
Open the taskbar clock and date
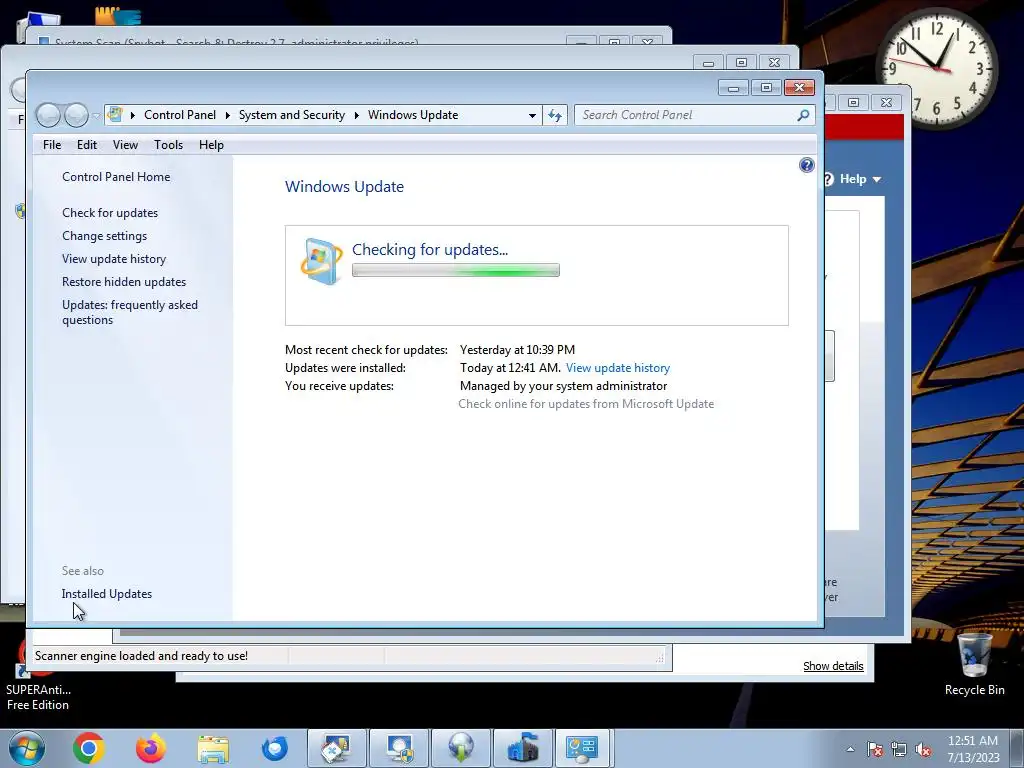973,749
